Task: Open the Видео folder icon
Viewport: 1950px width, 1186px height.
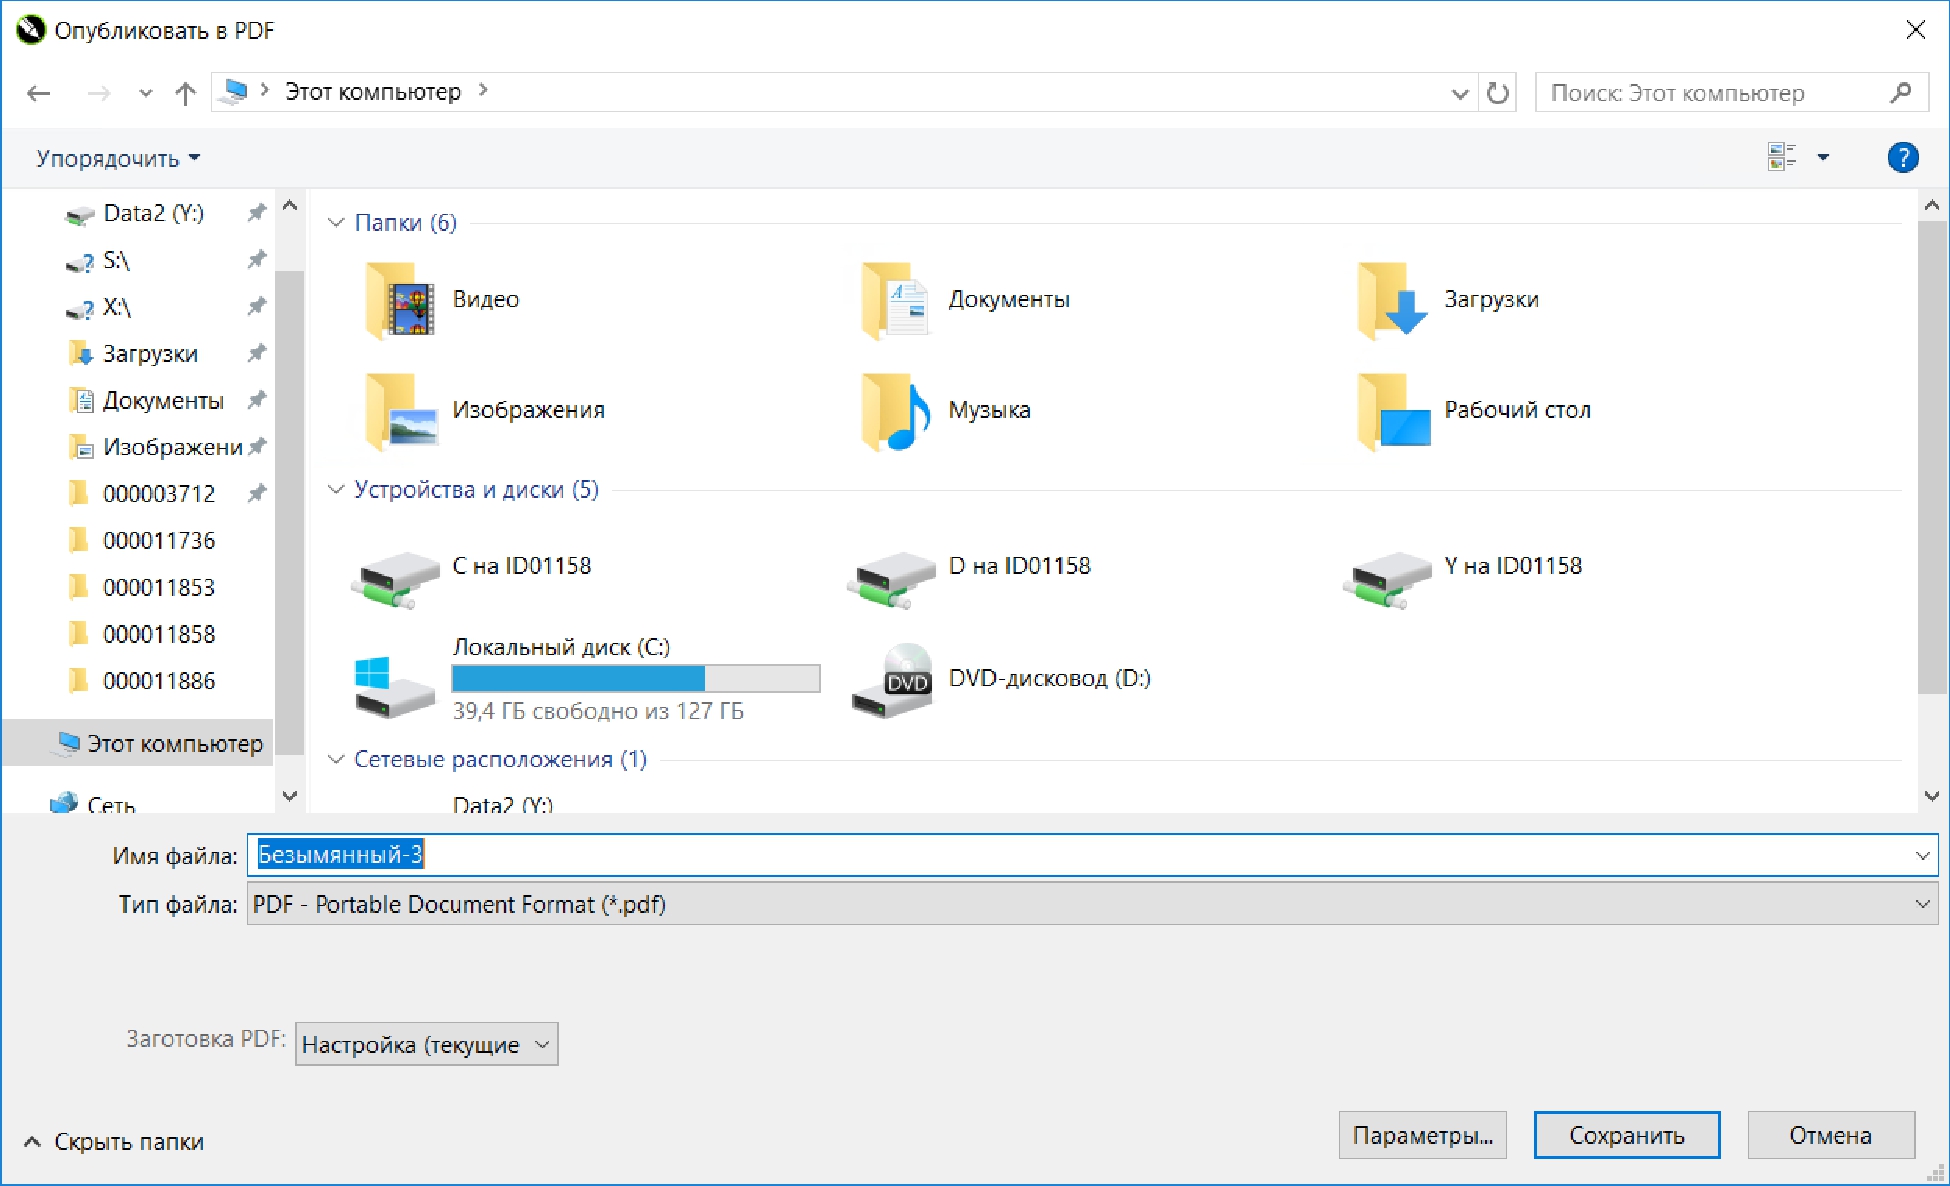Action: click(x=399, y=299)
